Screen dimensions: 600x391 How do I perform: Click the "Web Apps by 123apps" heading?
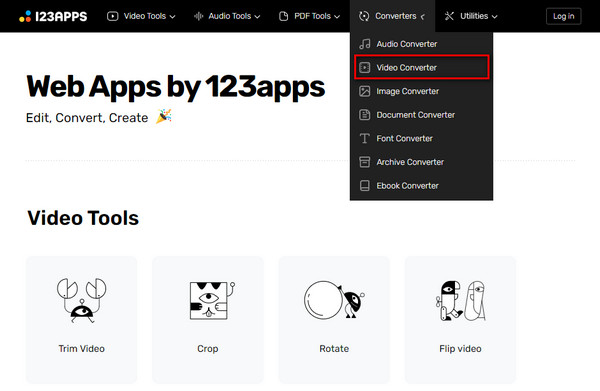(x=176, y=87)
